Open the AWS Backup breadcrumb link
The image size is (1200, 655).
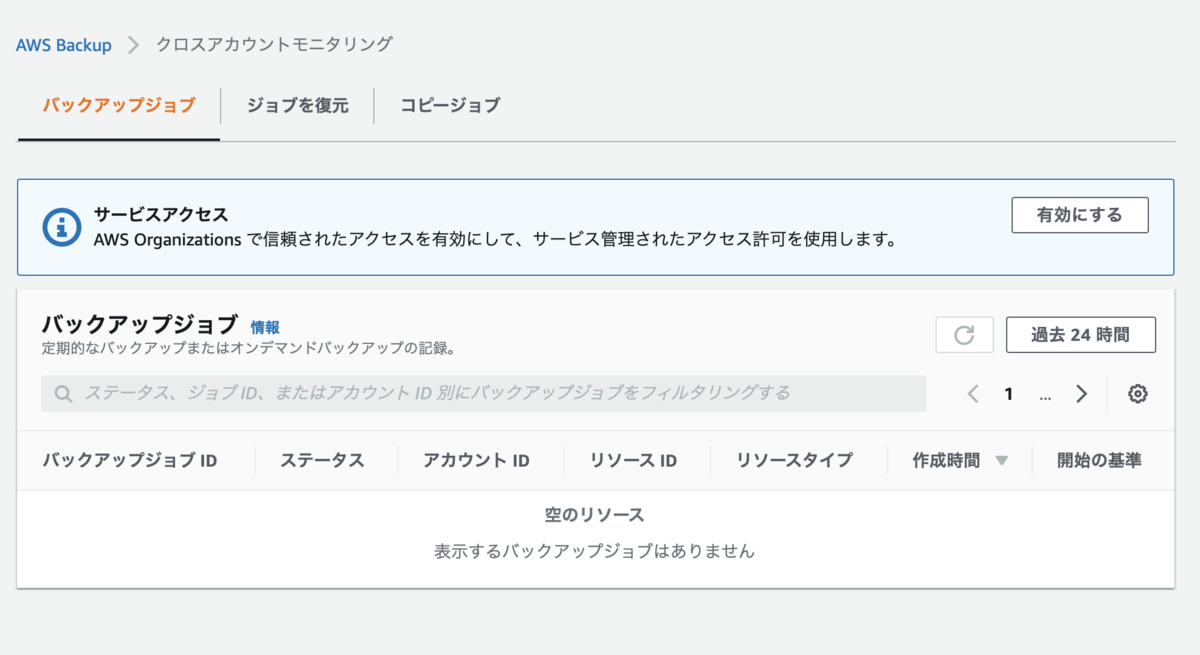64,45
